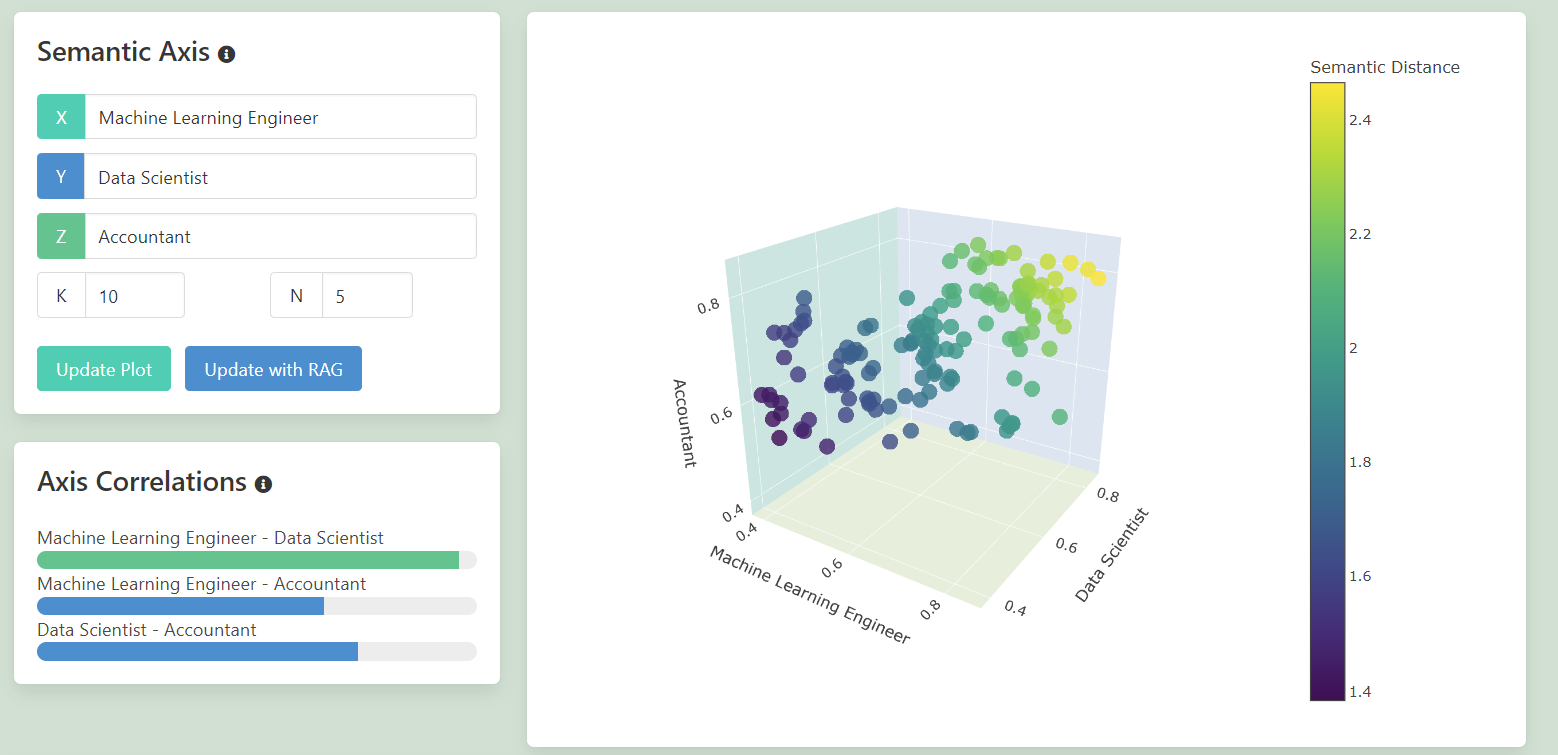The height and width of the screenshot is (755, 1558).
Task: Select the Accountant Z-axis text field
Action: (280, 237)
